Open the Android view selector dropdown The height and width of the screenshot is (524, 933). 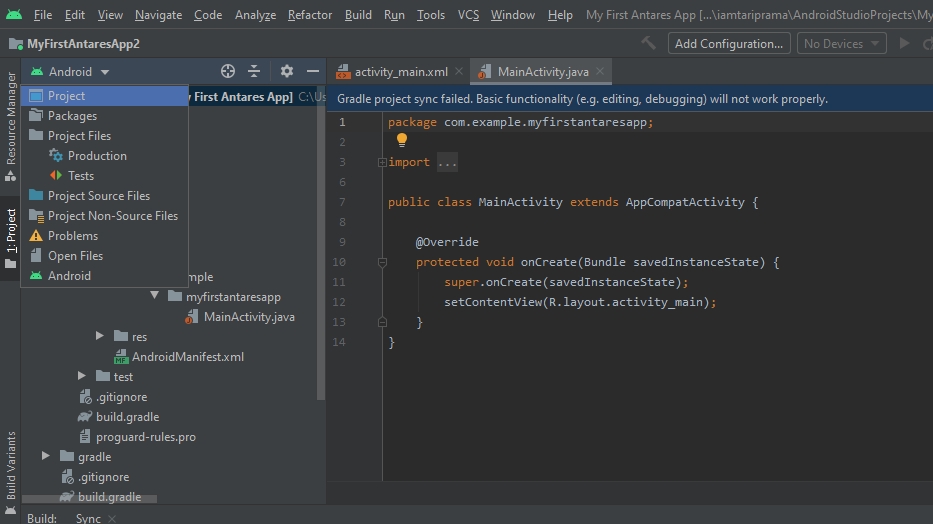(x=70, y=72)
